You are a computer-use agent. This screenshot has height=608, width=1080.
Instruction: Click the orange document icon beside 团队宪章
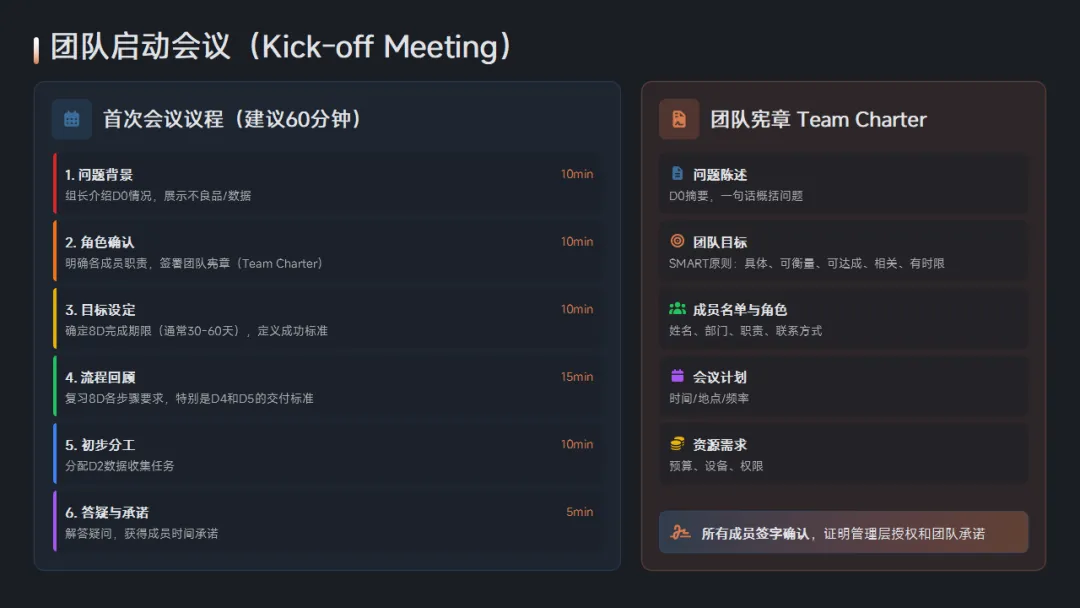679,119
